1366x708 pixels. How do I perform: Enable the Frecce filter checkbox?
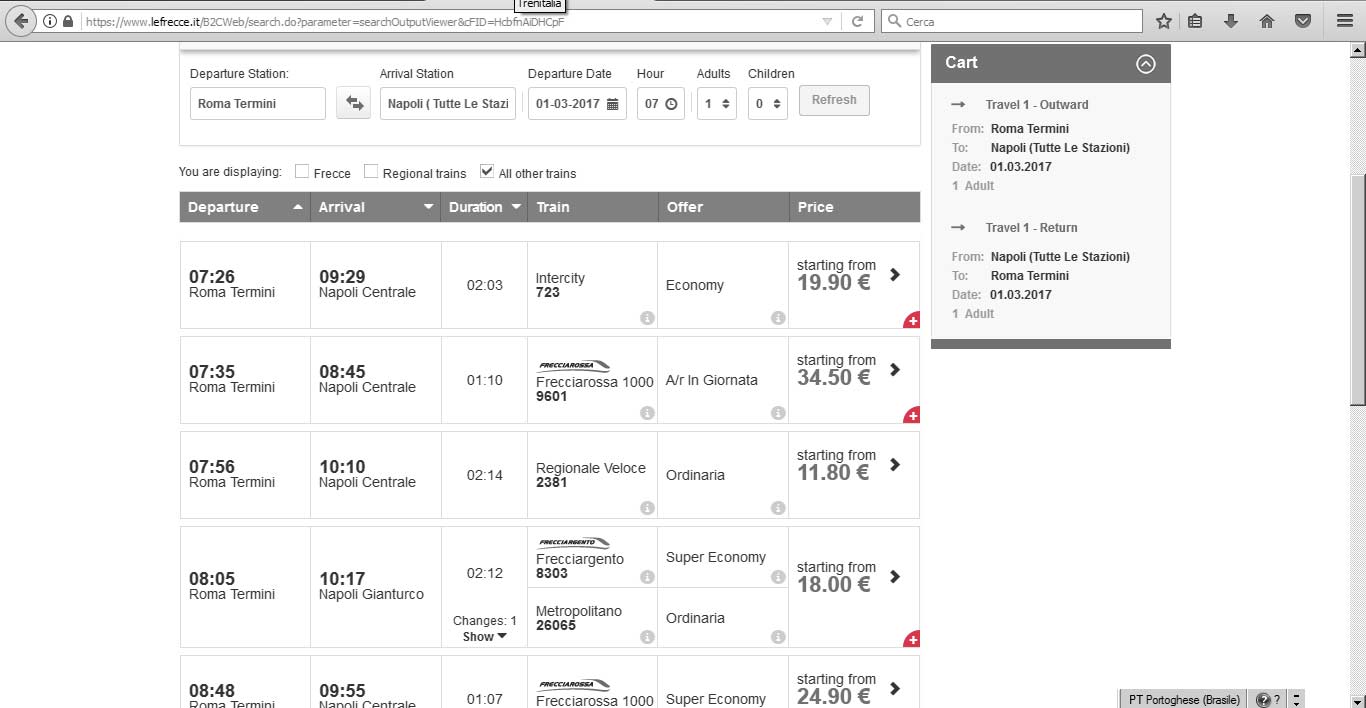click(x=301, y=172)
